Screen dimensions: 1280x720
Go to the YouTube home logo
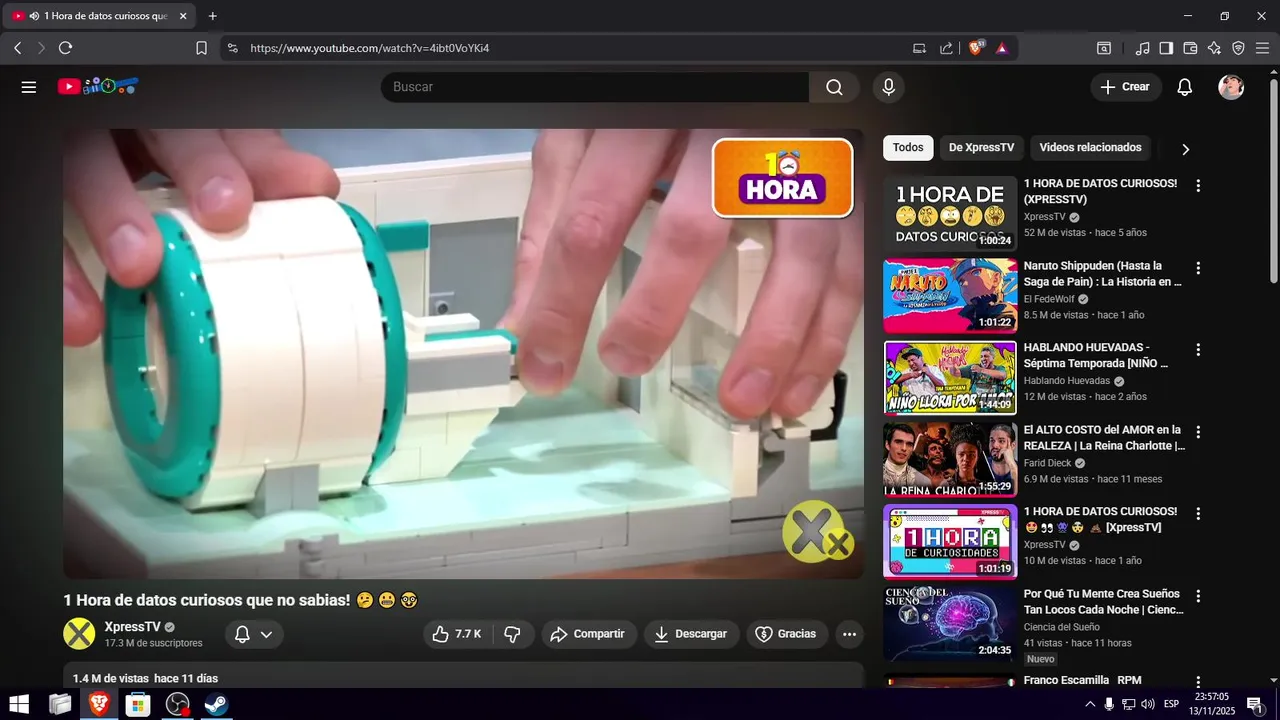coord(97,86)
